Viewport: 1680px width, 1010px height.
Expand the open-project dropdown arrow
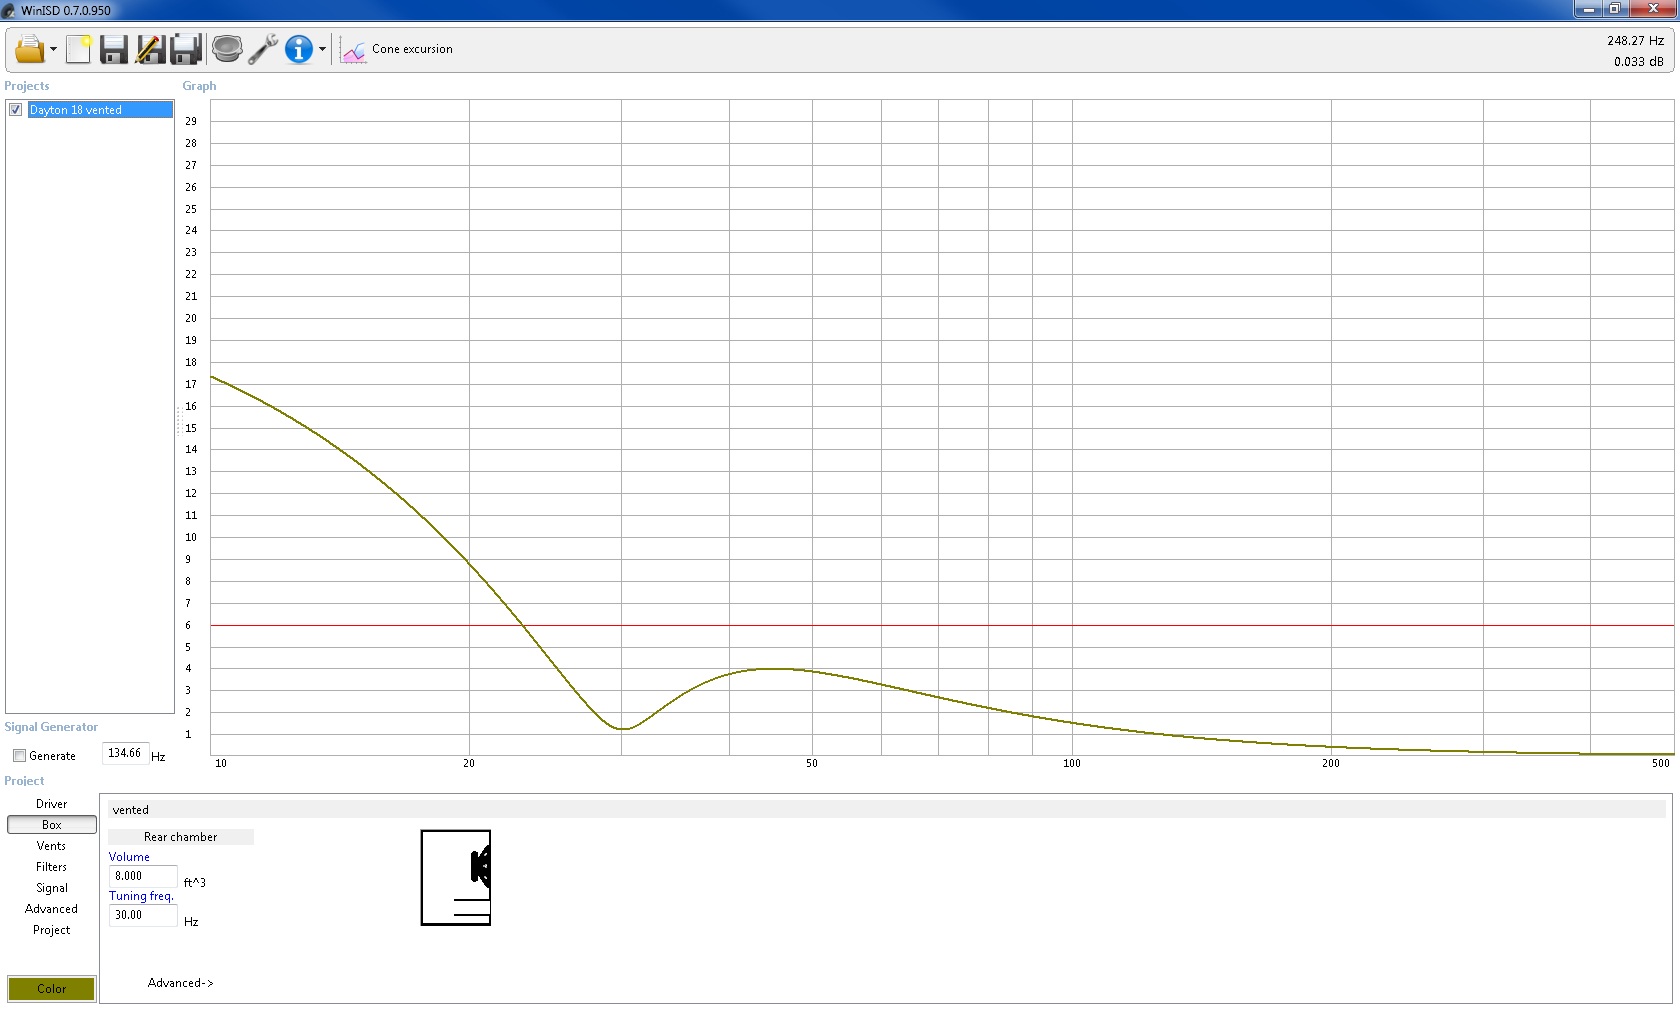coord(53,49)
